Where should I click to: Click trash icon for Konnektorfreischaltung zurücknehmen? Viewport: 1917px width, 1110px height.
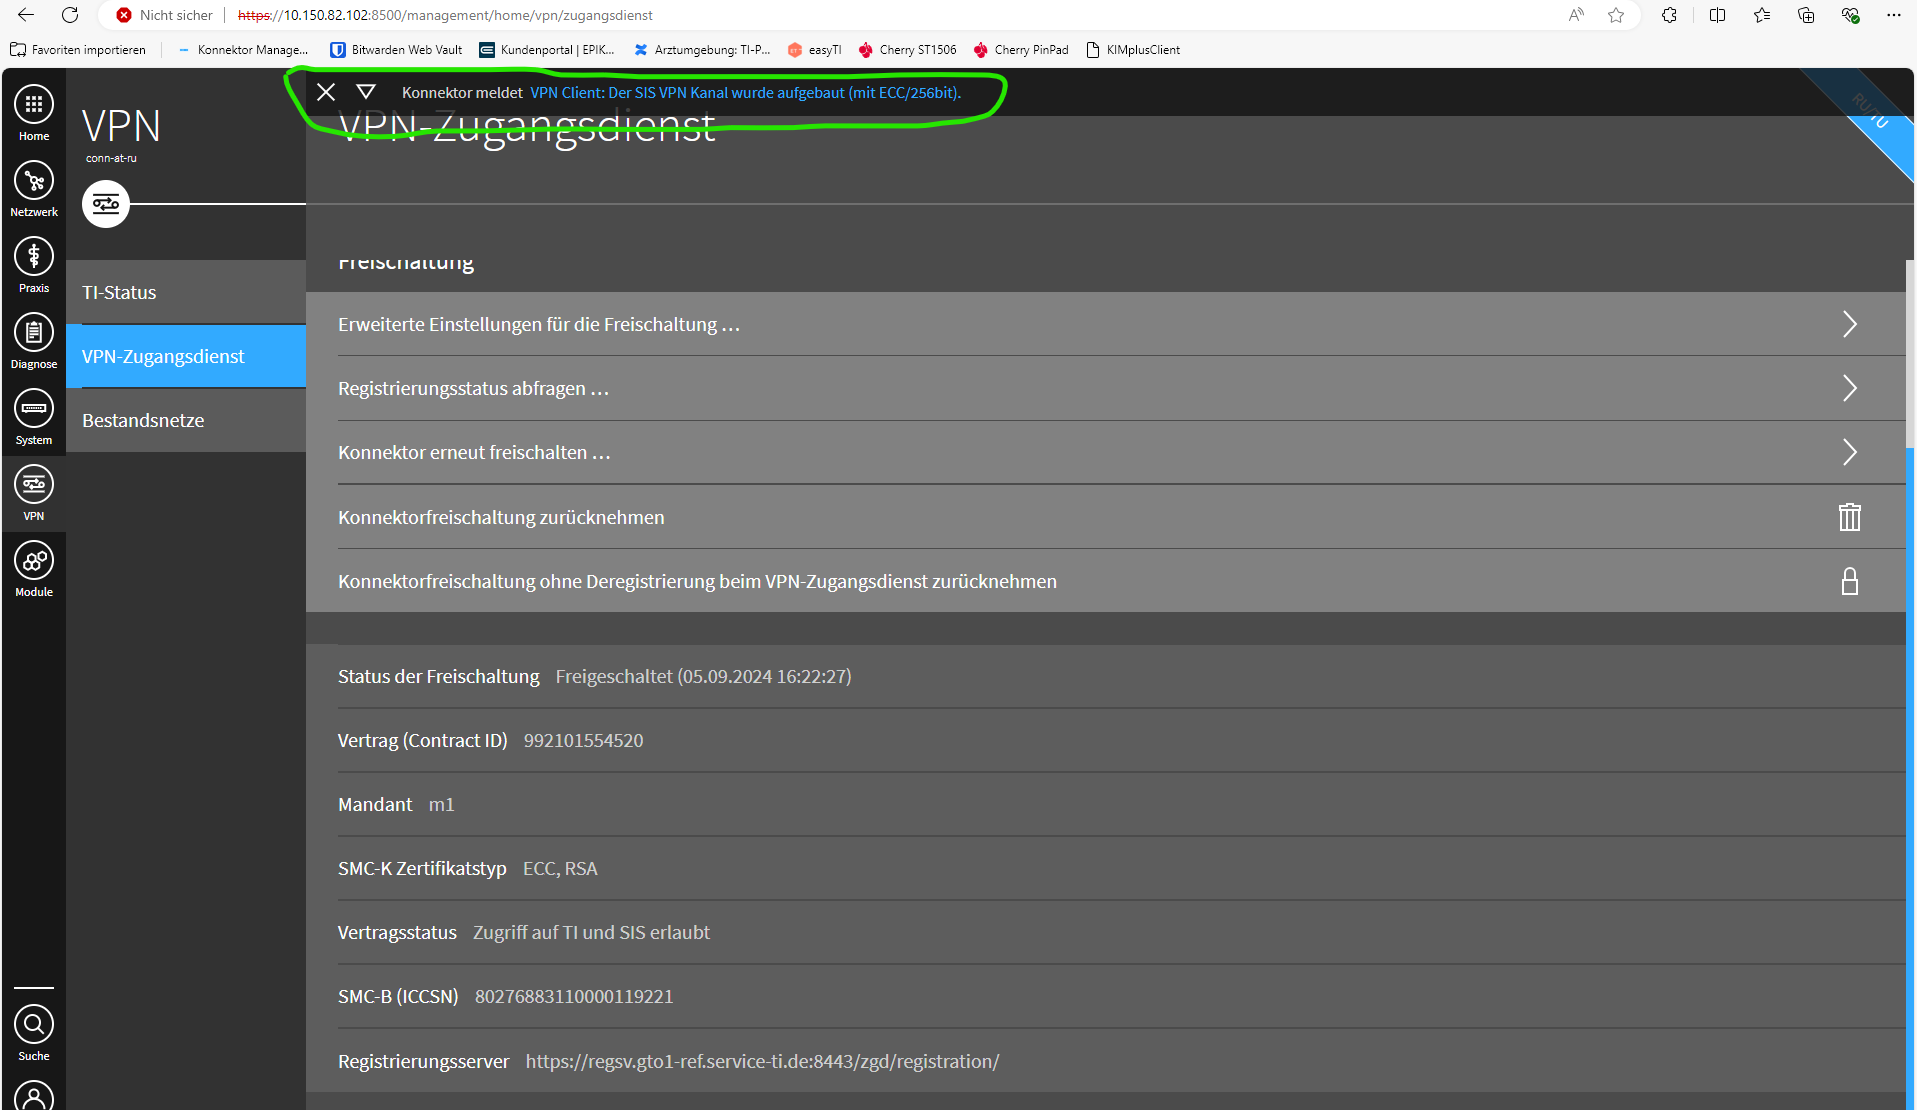coord(1849,517)
